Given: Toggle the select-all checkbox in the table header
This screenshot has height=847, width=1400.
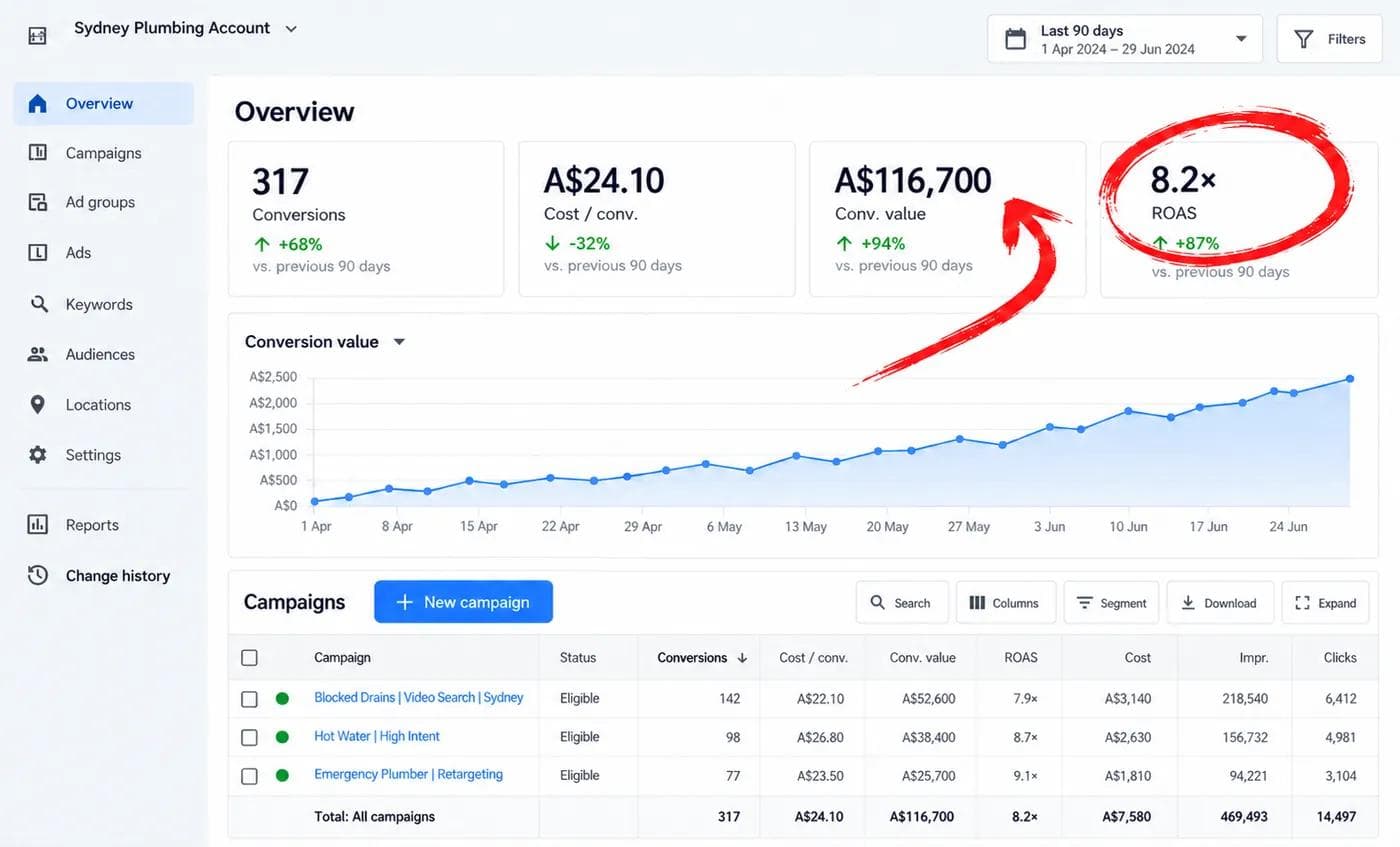Looking at the screenshot, I should click(x=249, y=658).
